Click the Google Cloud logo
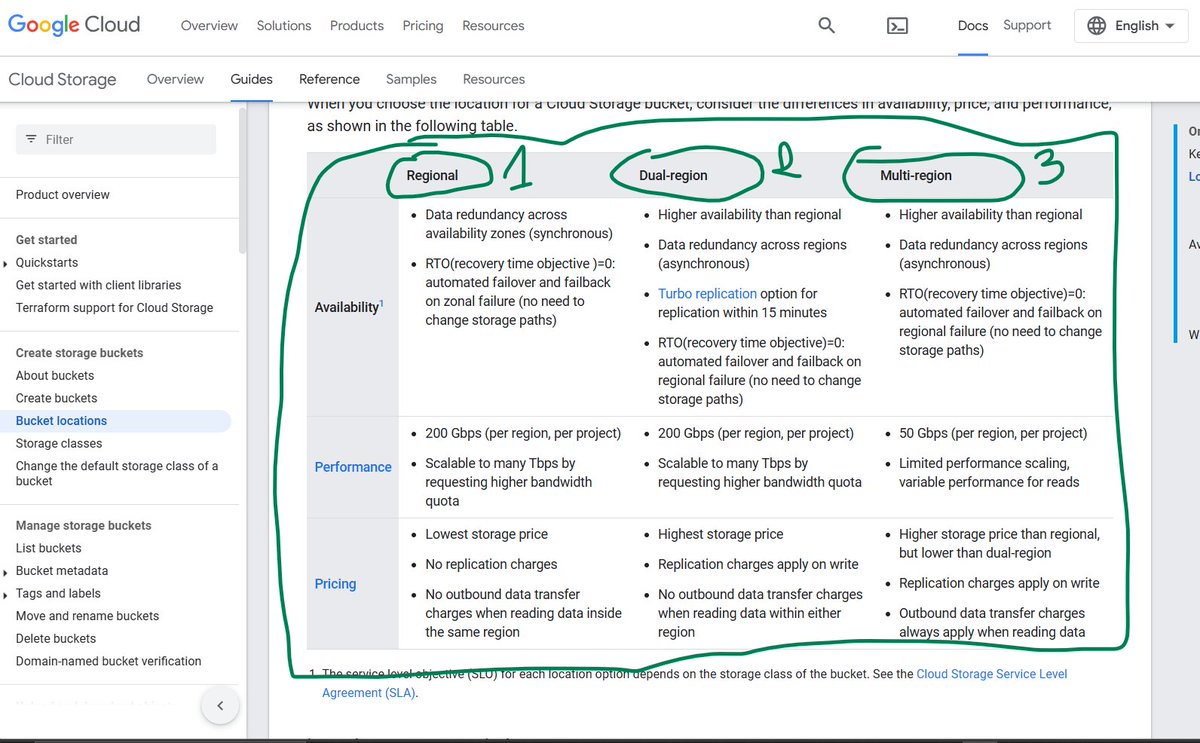This screenshot has height=743, width=1200. pos(74,25)
